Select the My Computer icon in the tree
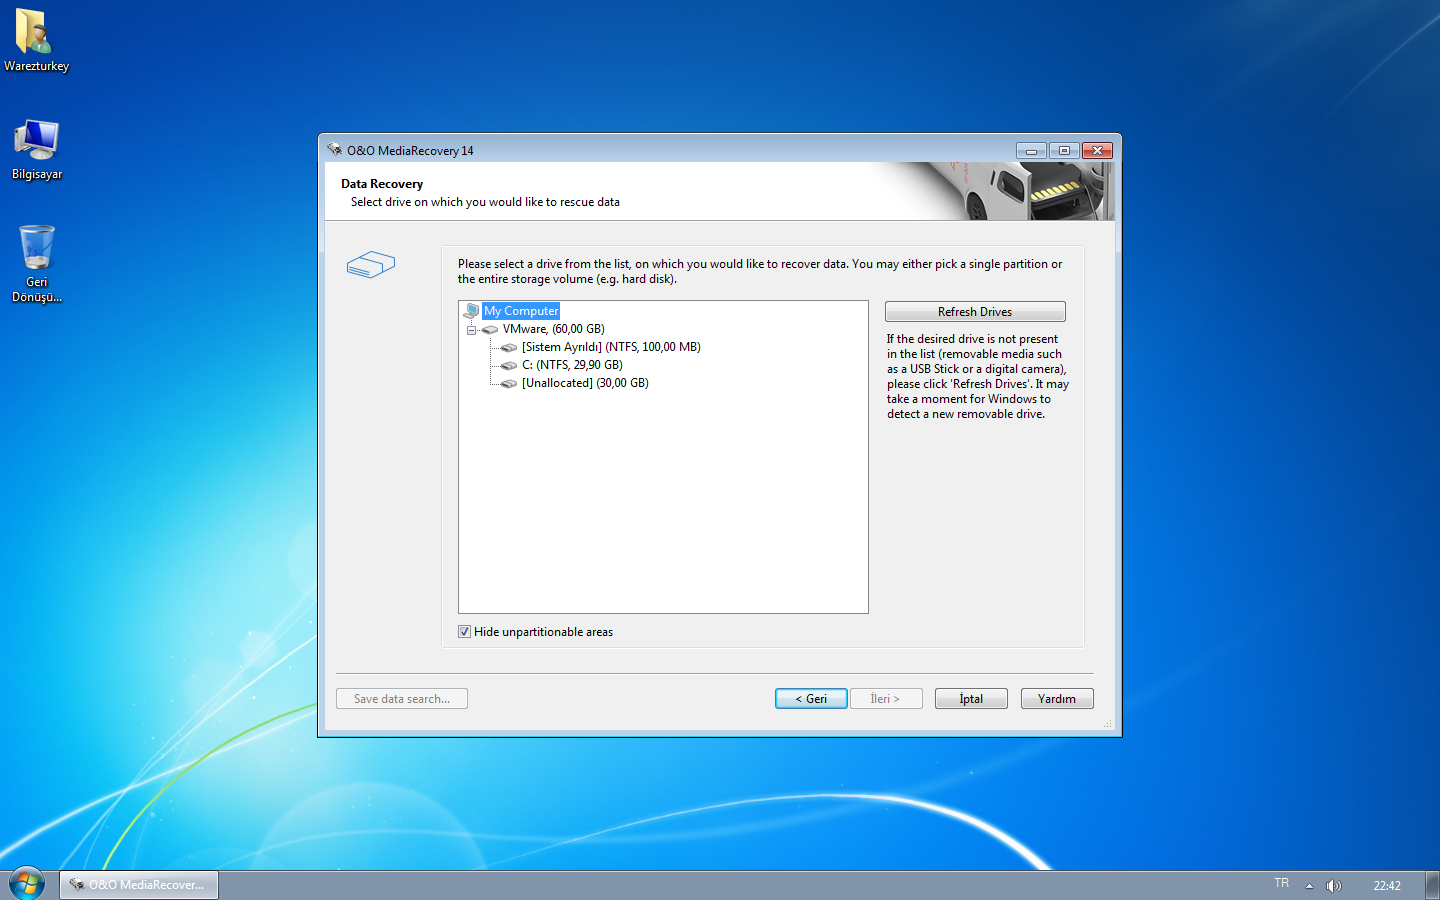 [x=471, y=311]
